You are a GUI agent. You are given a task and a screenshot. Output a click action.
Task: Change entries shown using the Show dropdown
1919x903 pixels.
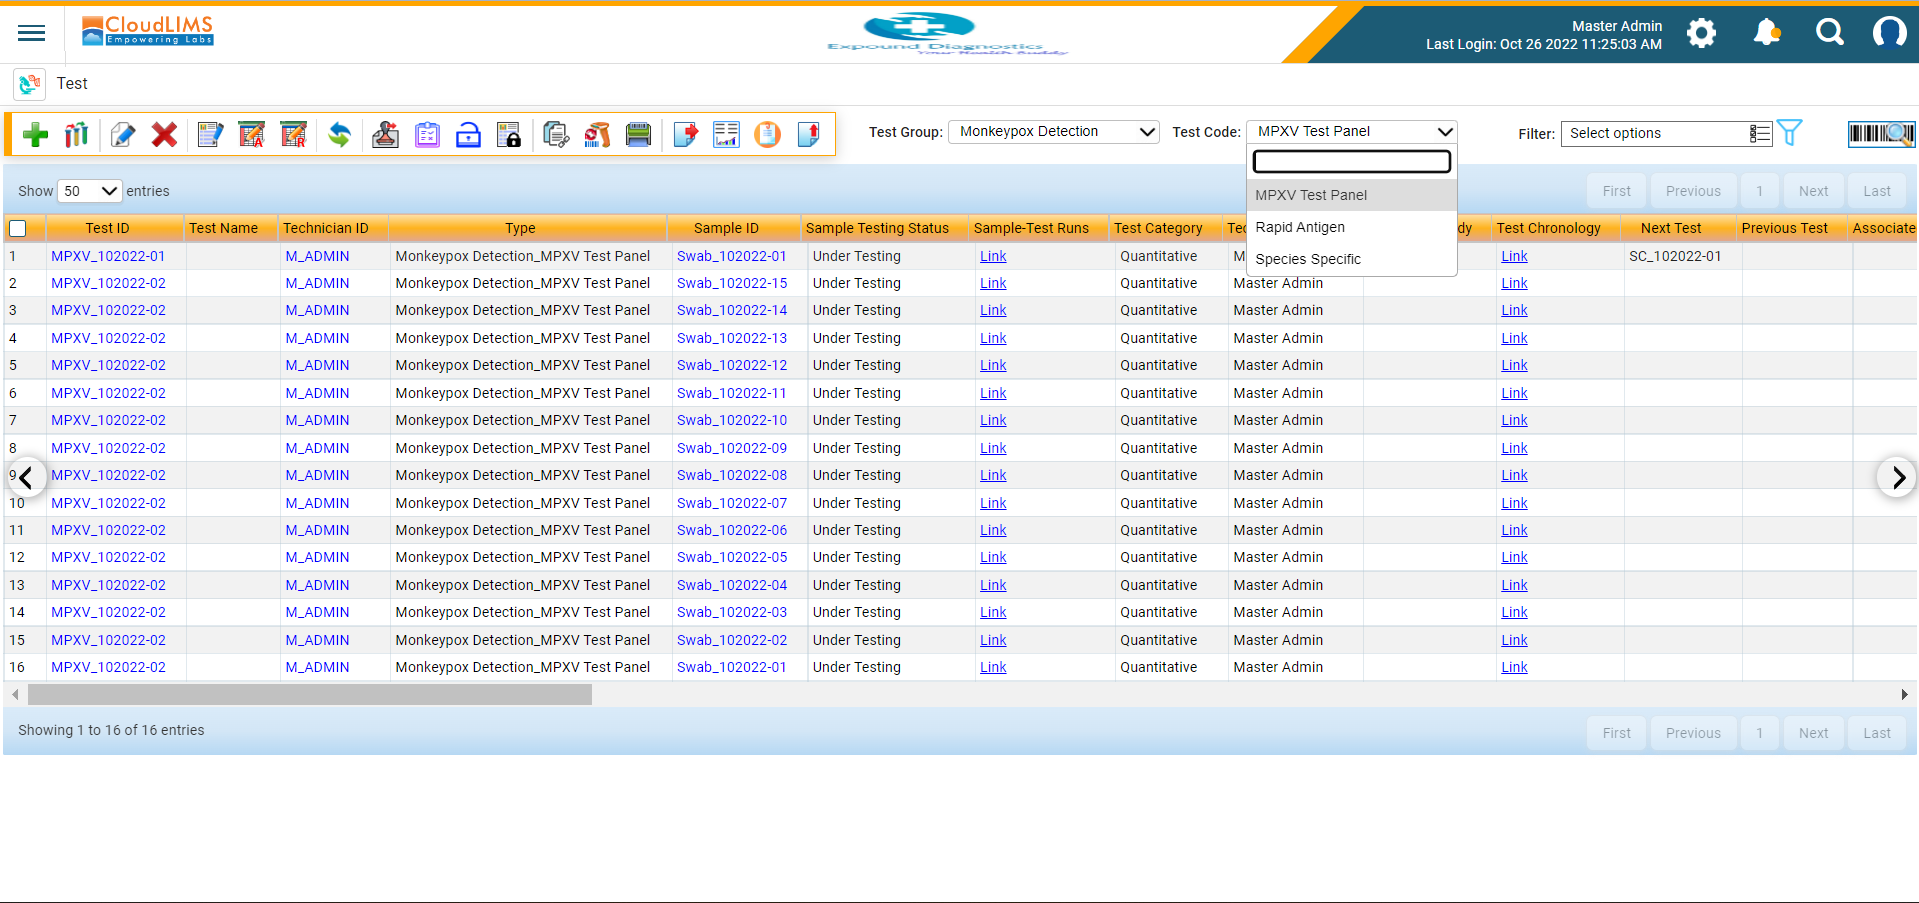click(x=89, y=191)
